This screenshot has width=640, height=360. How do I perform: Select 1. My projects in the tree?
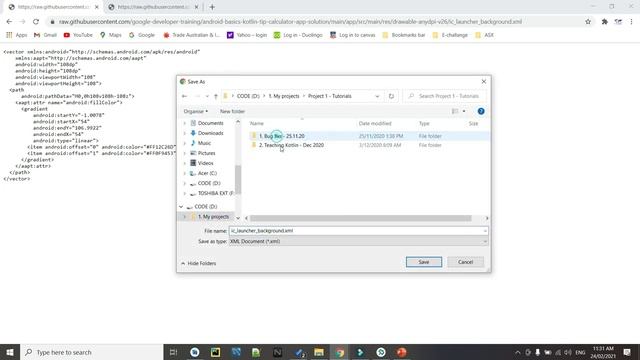pyautogui.click(x=213, y=217)
